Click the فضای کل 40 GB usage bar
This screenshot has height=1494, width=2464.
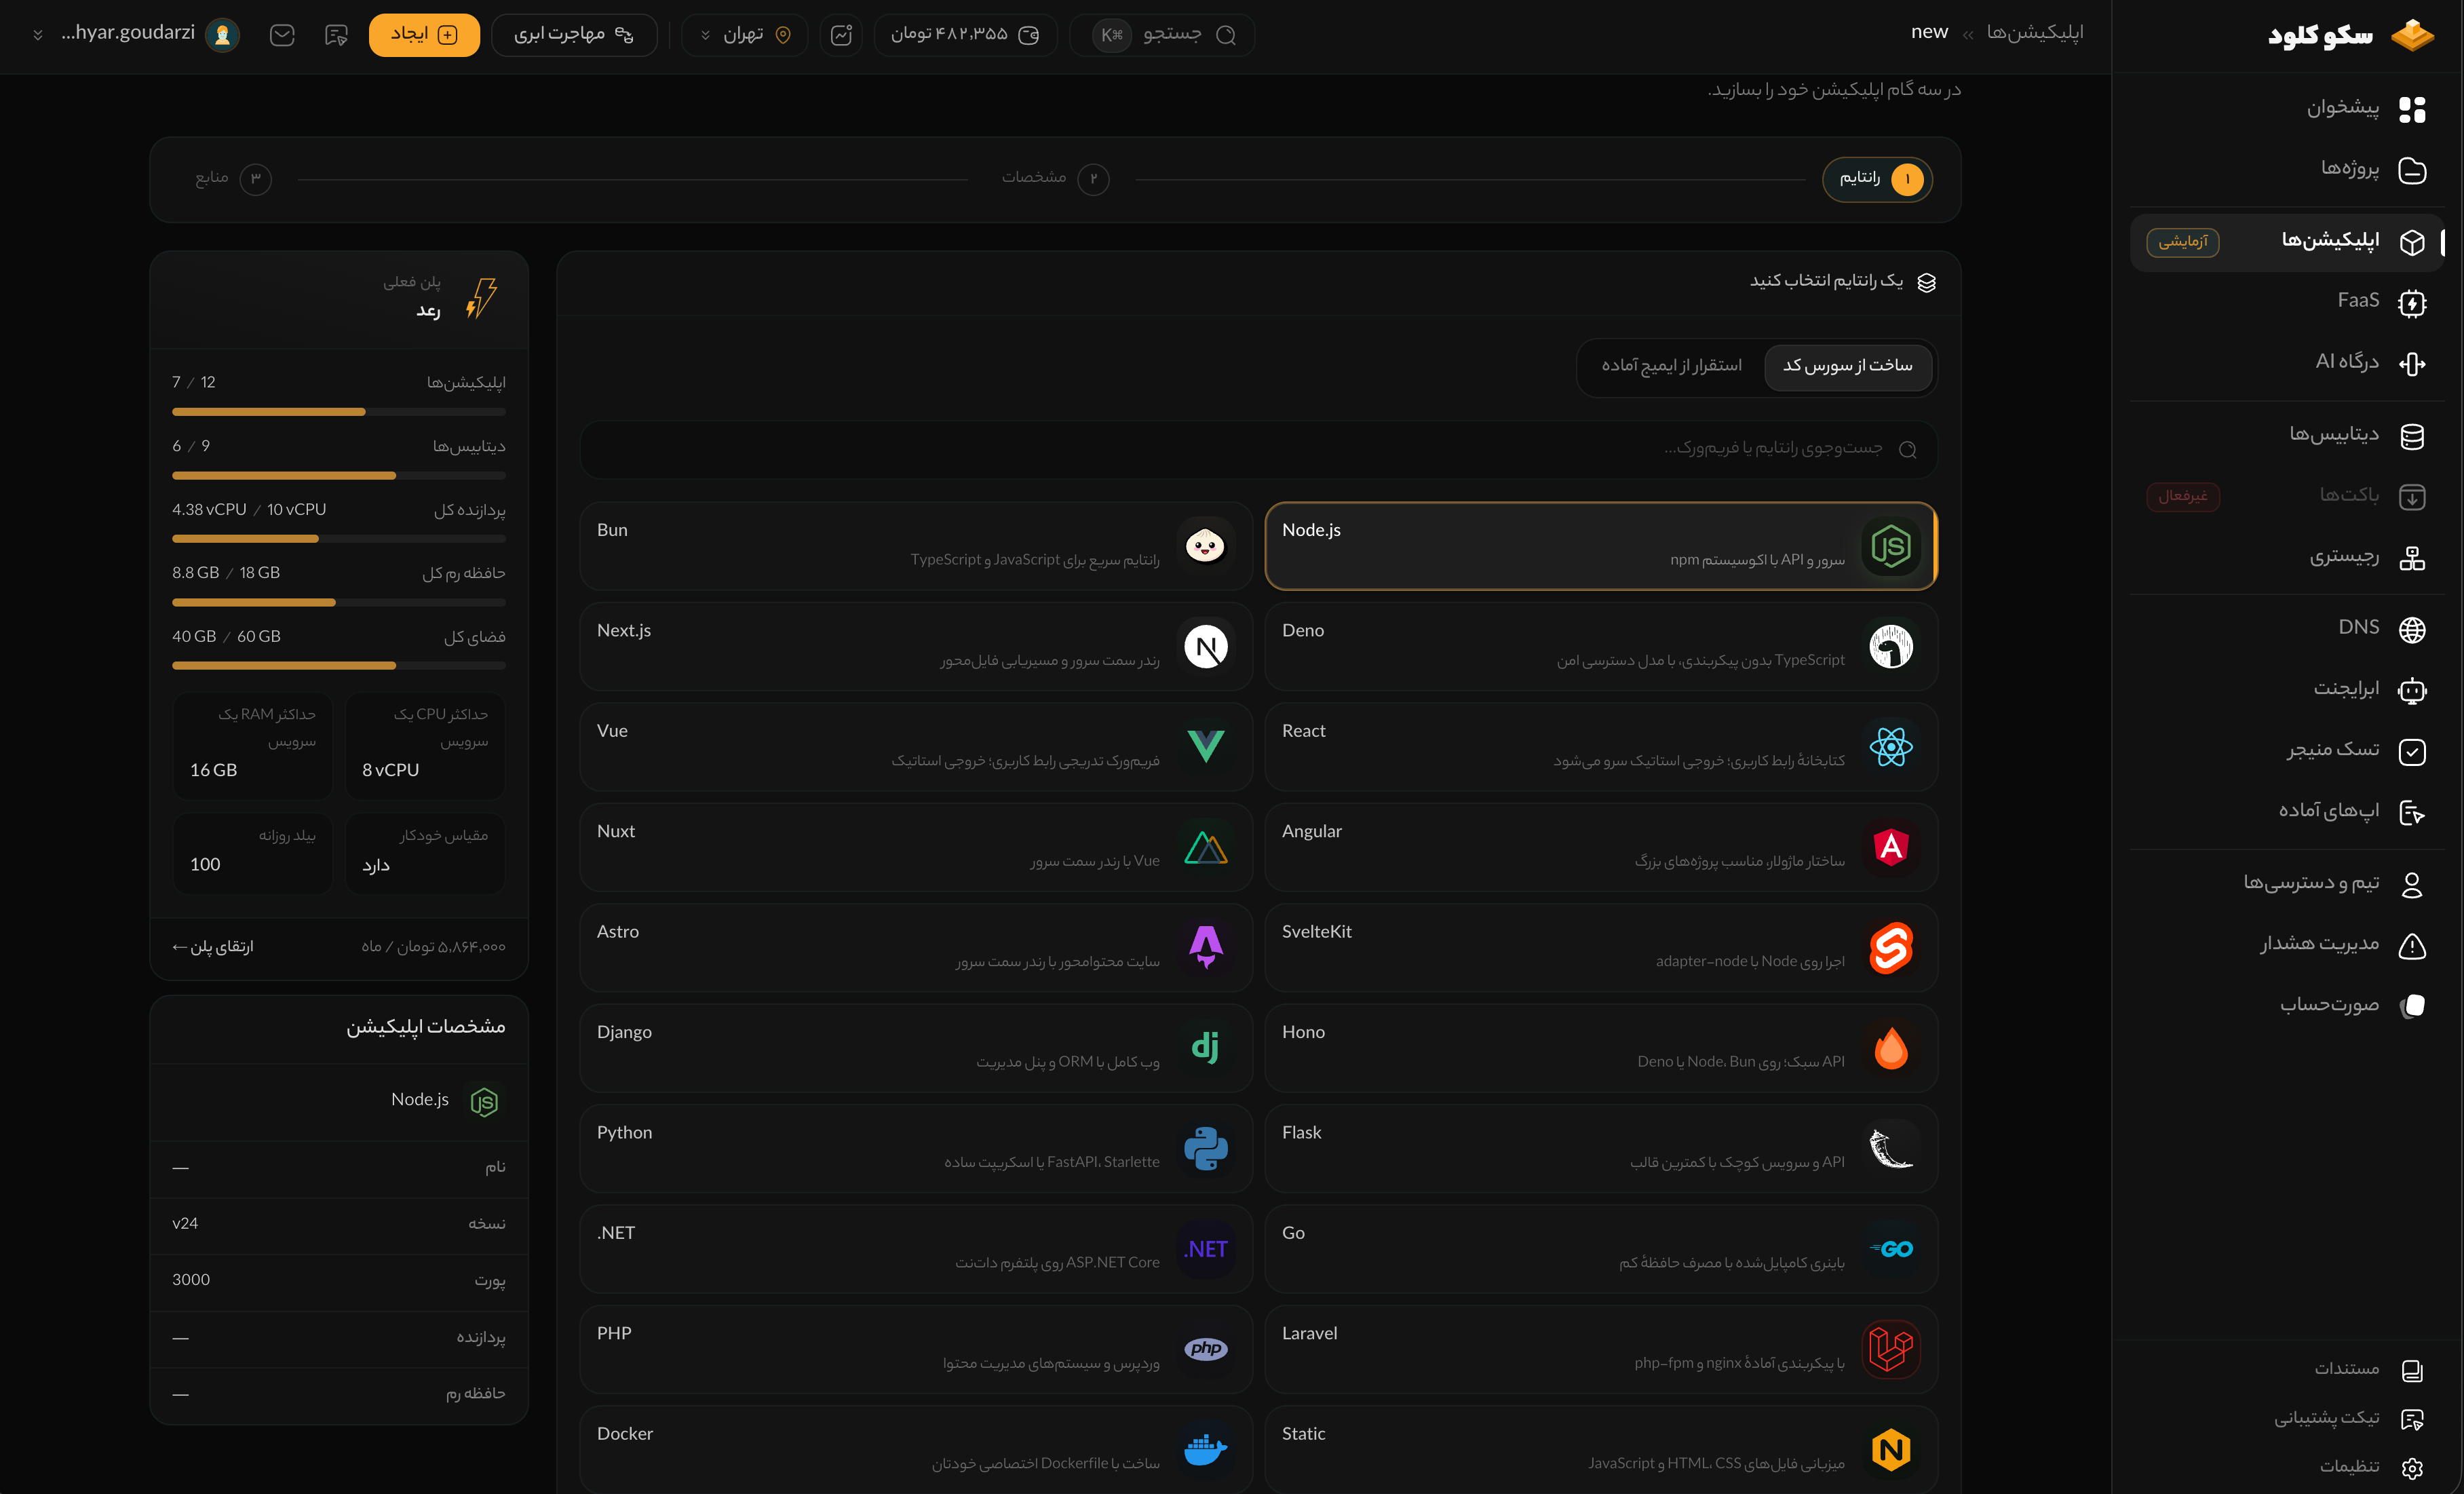click(339, 666)
